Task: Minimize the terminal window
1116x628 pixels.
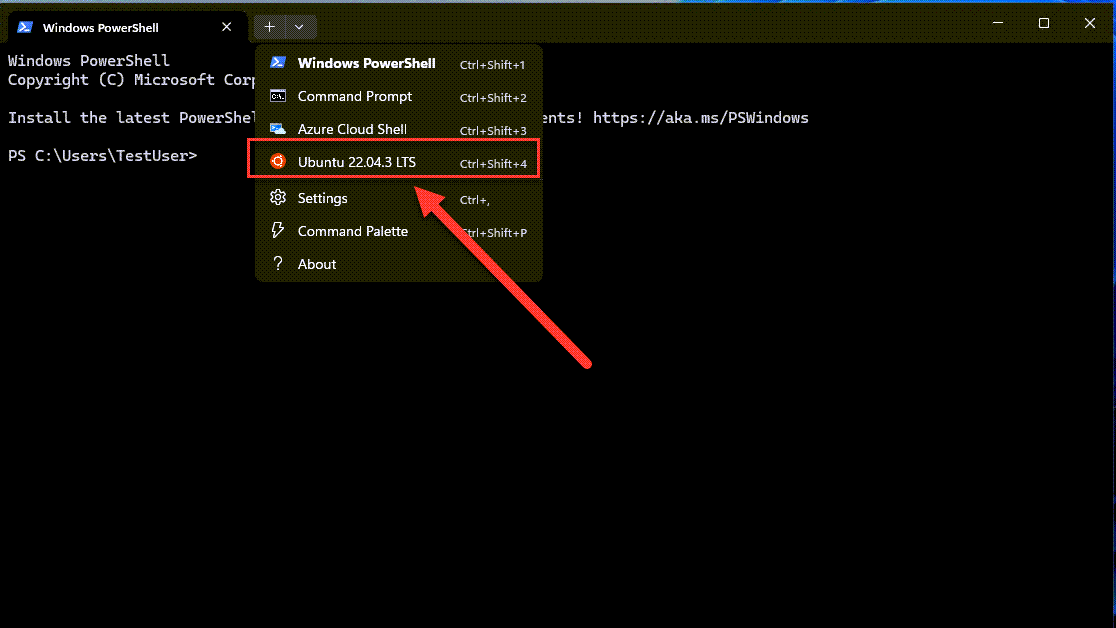Action: [x=998, y=23]
